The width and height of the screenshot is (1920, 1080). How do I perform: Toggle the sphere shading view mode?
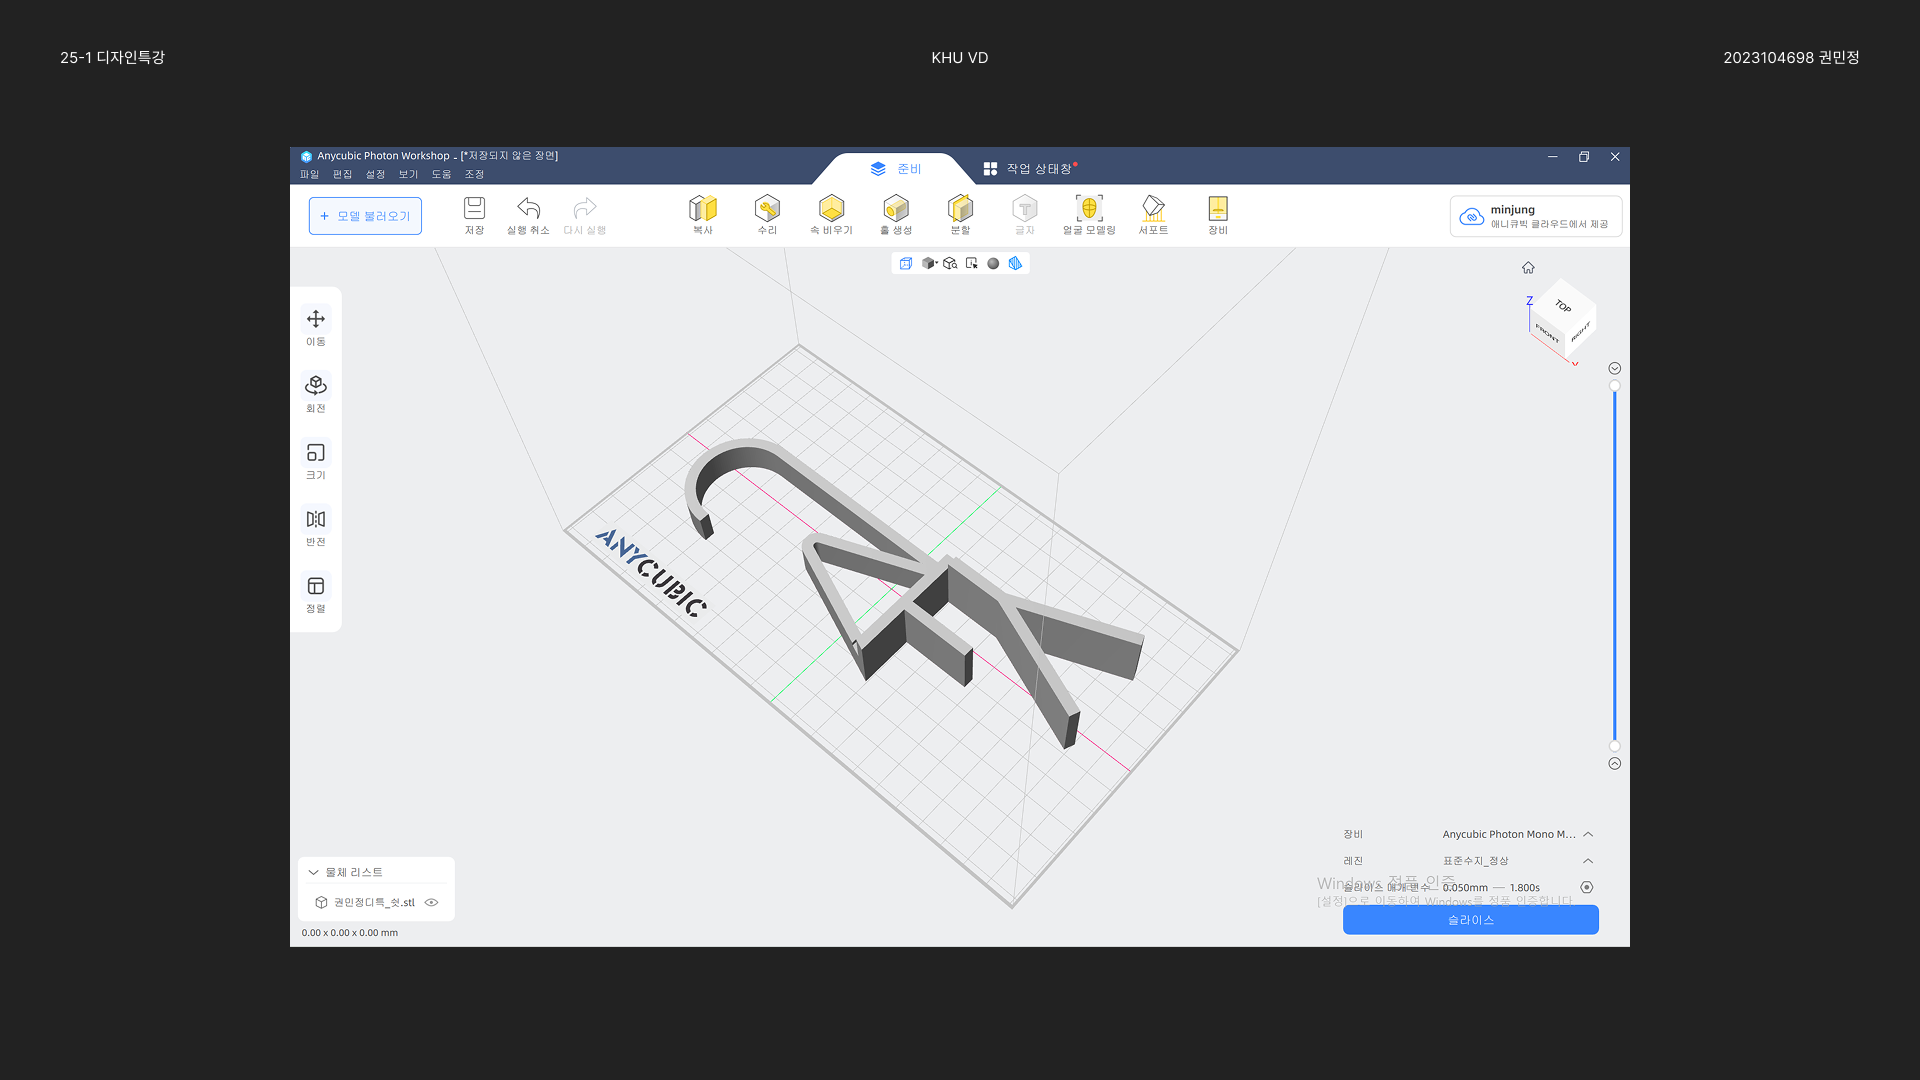pos(993,264)
